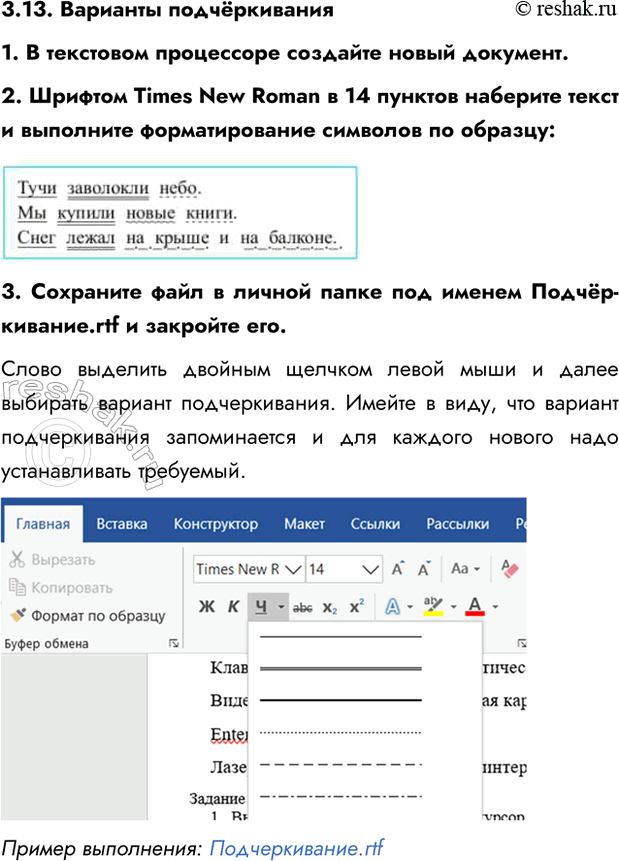Viewport: 619px width, 861px height.
Task: Collapse the underline style dropdown arrow
Action: click(x=281, y=607)
